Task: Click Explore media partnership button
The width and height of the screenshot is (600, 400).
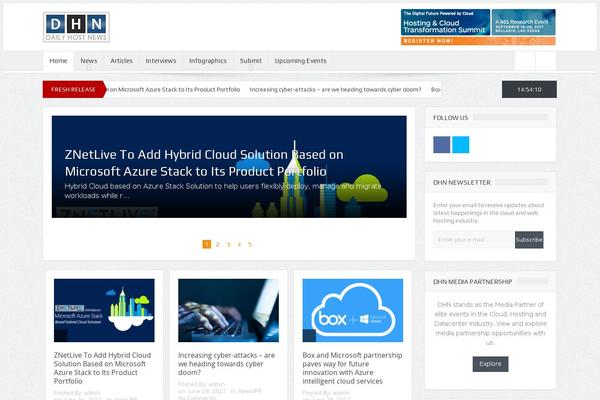Action: pos(490,364)
